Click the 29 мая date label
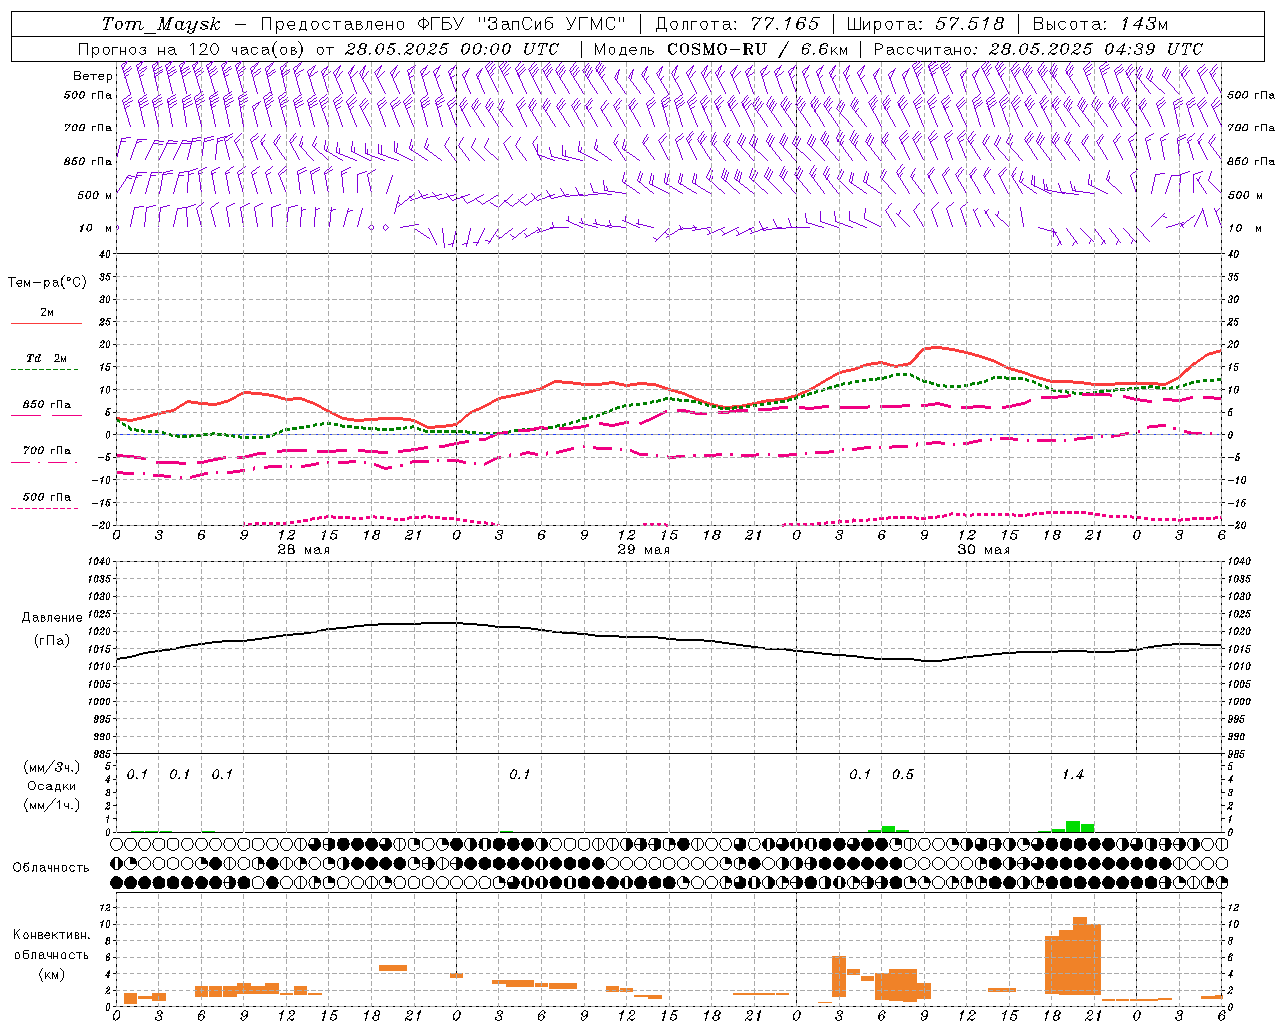Viewport: 1280px width, 1024px height. tap(643, 549)
